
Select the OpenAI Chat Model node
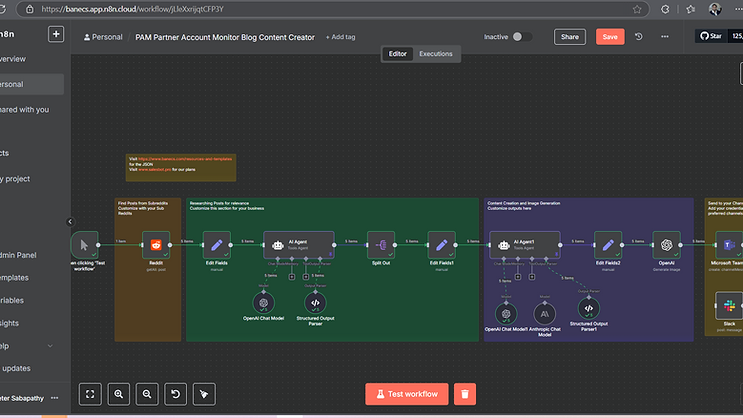point(263,303)
